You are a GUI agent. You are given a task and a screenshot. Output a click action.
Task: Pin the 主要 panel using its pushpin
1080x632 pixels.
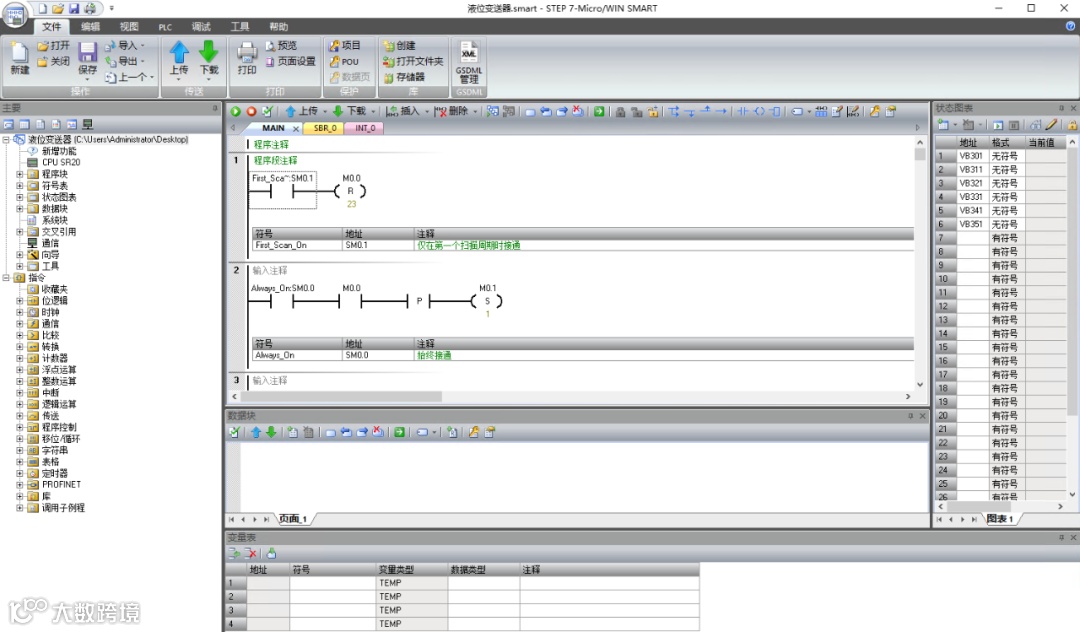pos(215,108)
